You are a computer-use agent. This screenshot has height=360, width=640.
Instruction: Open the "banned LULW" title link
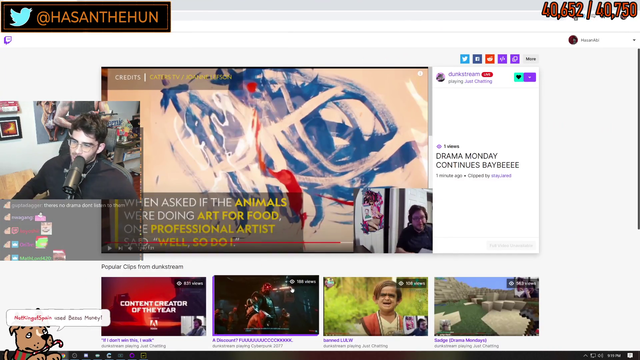338,340
